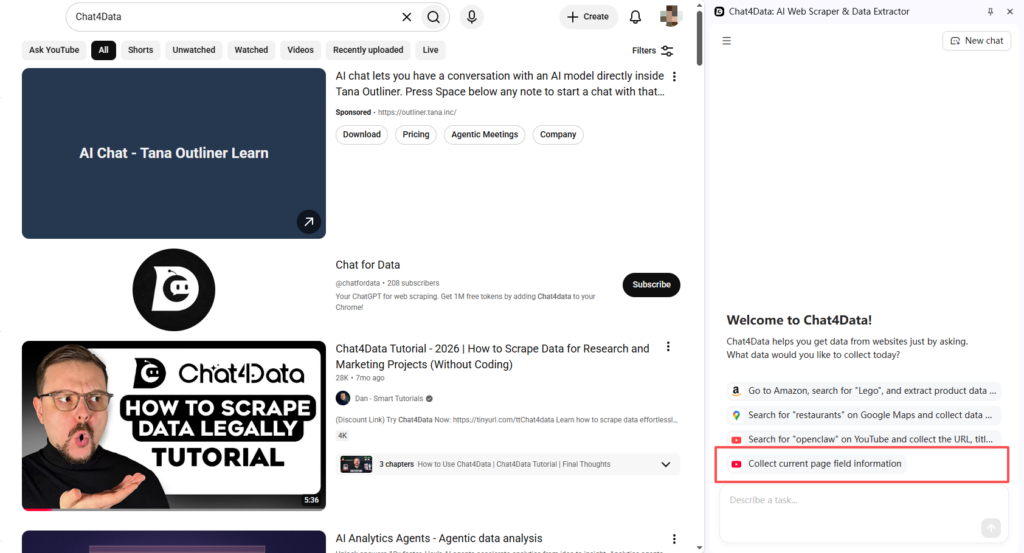Click the Create button

click(588, 17)
